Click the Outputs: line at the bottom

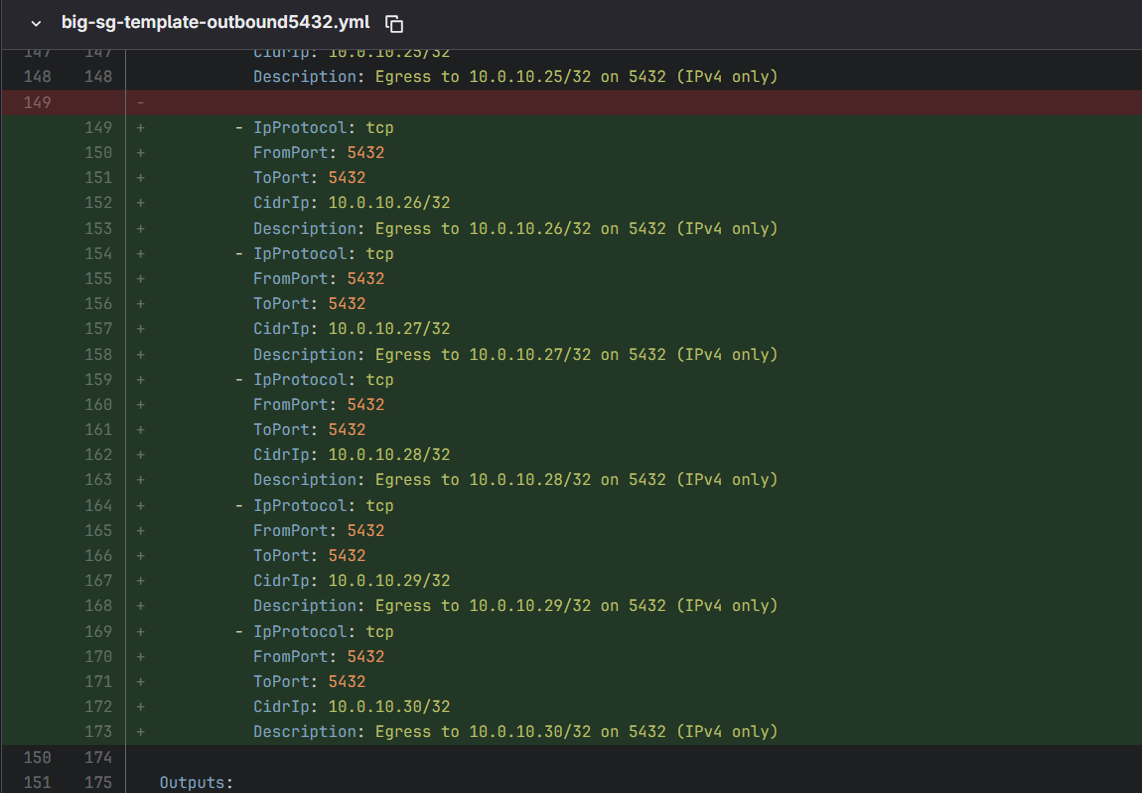click(x=197, y=782)
